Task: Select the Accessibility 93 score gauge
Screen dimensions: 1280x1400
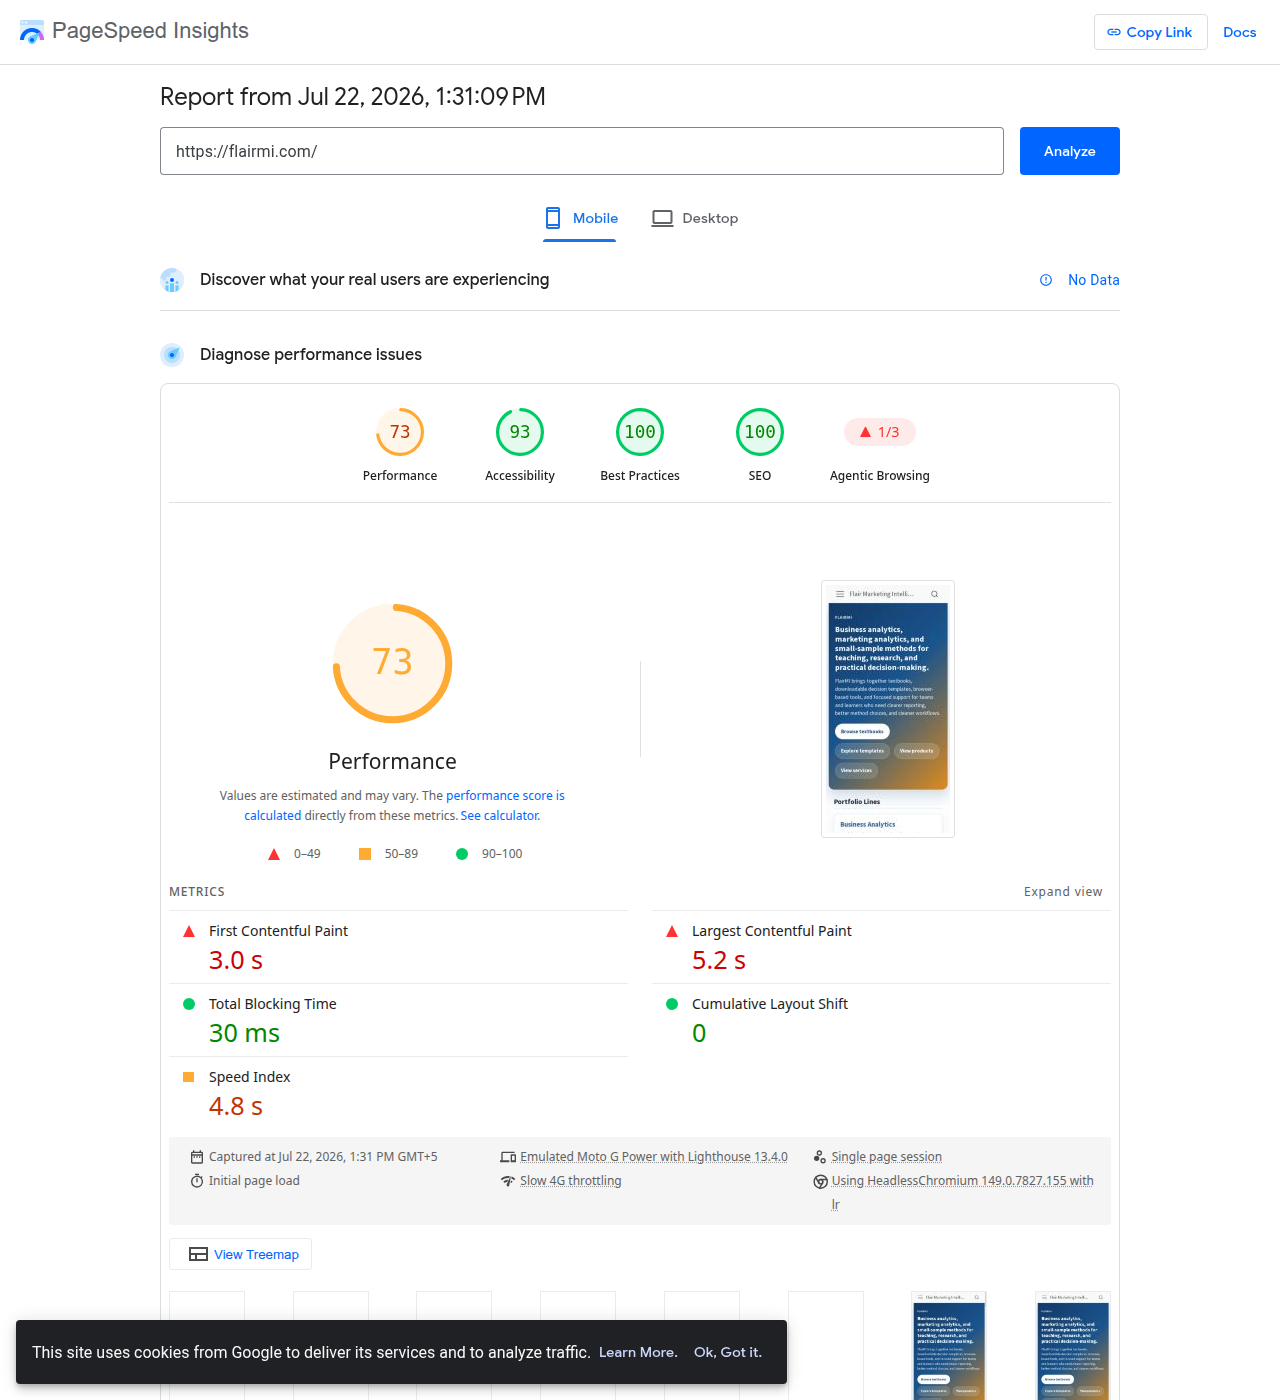Action: tap(520, 432)
